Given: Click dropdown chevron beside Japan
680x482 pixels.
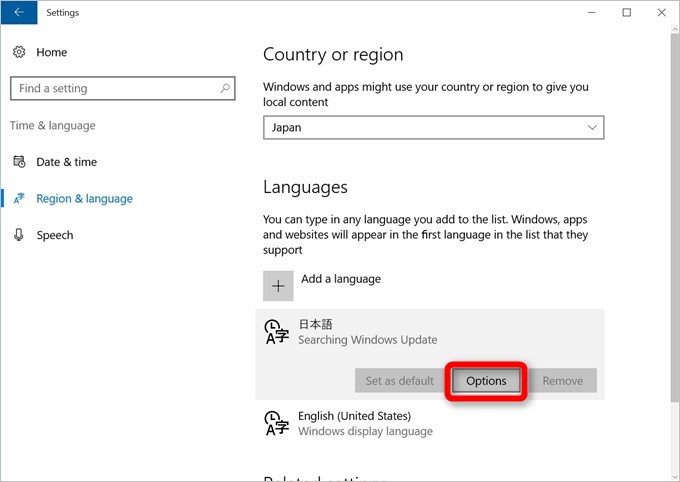Looking at the screenshot, I should (x=592, y=128).
